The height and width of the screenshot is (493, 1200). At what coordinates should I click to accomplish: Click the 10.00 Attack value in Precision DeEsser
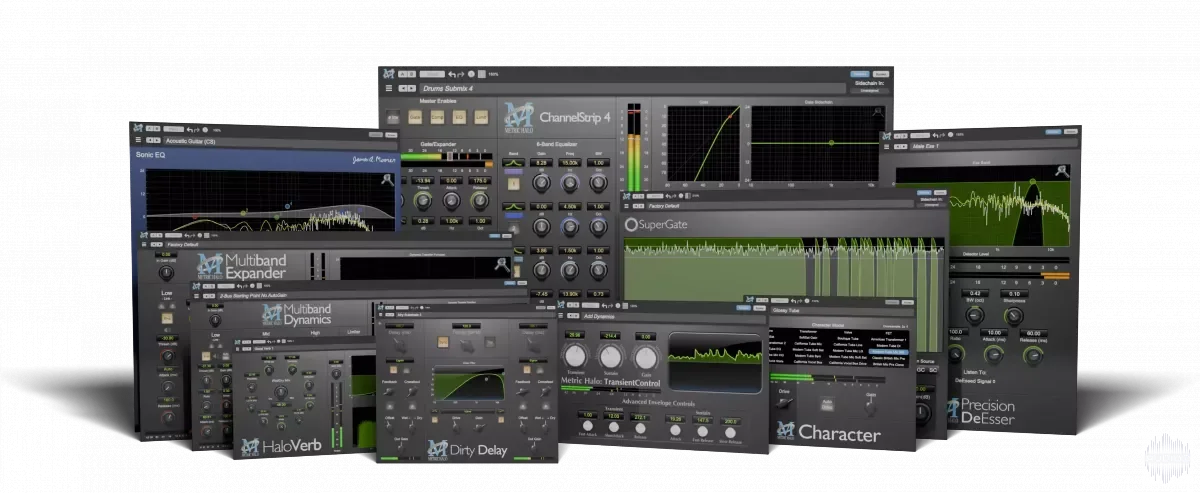pyautogui.click(x=994, y=333)
